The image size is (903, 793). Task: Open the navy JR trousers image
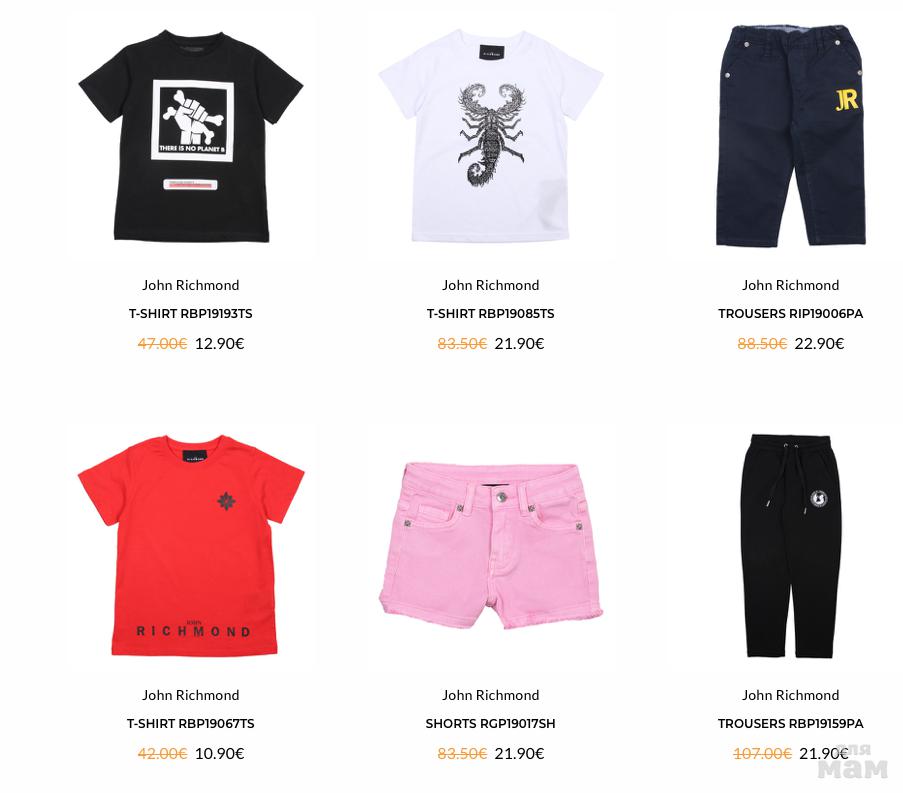coord(790,136)
